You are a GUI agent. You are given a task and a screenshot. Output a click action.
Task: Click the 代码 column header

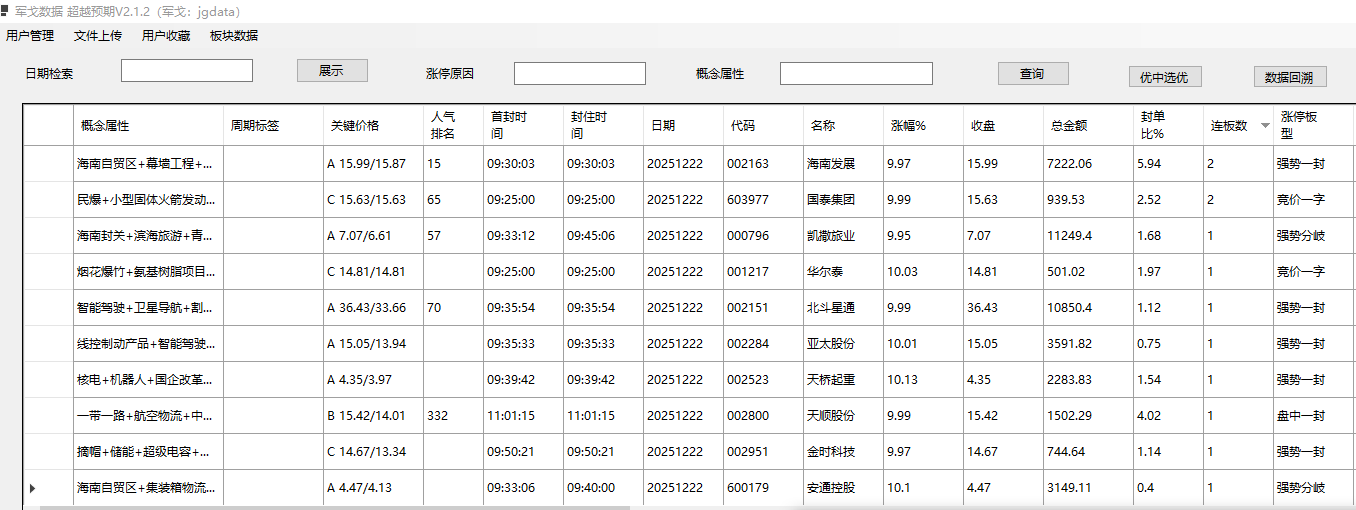coord(763,125)
